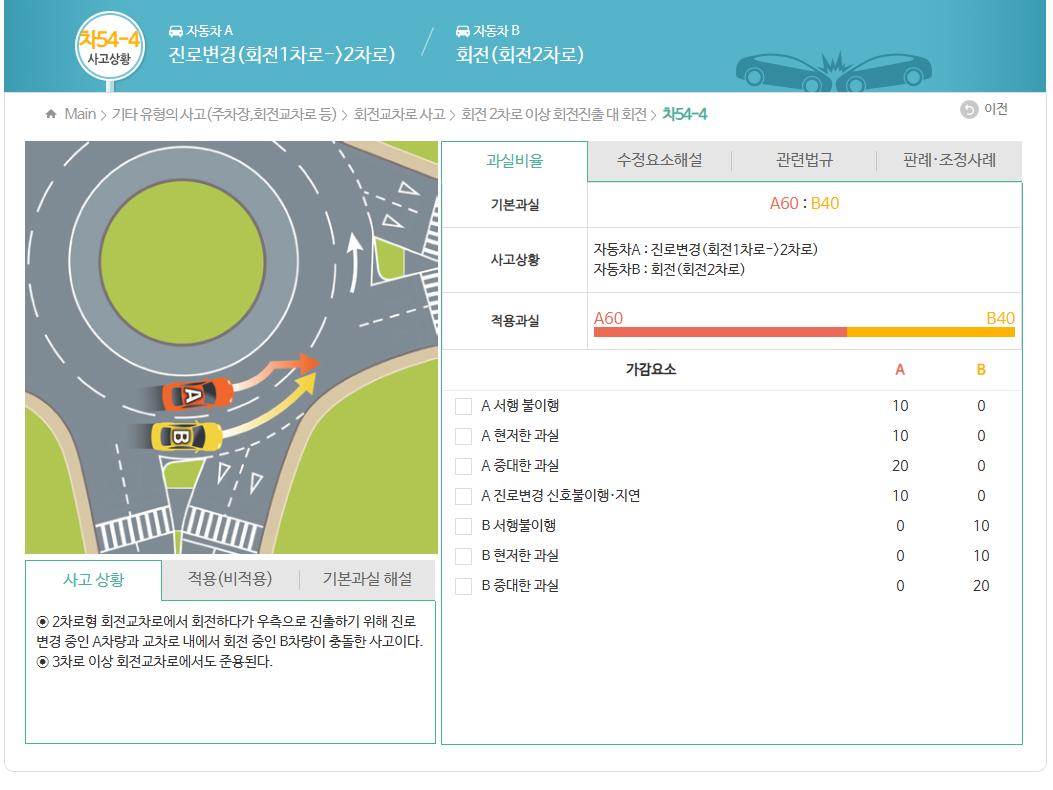Switch to the 수정요소해설 tab
The width and height of the screenshot is (1053, 790).
[x=659, y=161]
